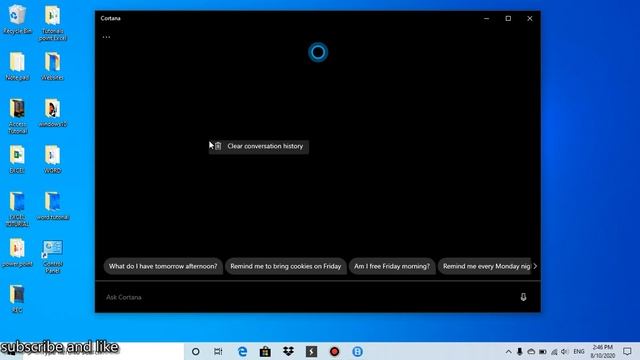This screenshot has width=640, height=360.
Task: Choose 'Am I free Friday morning?' suggestion
Action: (392, 266)
